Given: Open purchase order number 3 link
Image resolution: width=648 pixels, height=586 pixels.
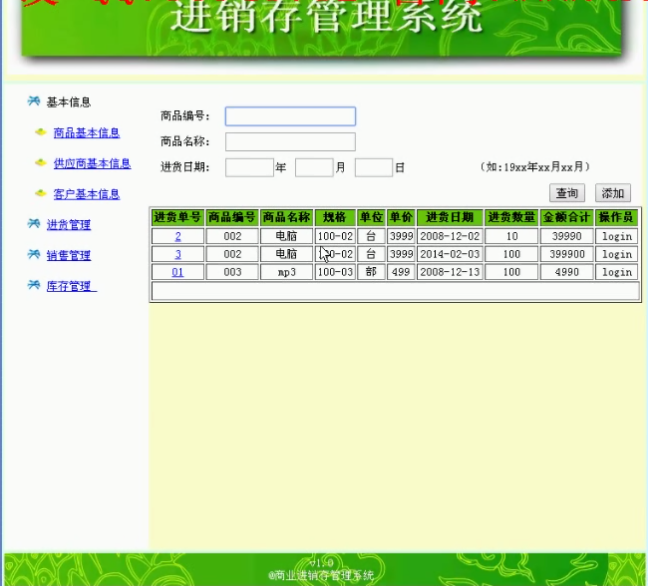Looking at the screenshot, I should pos(178,254).
